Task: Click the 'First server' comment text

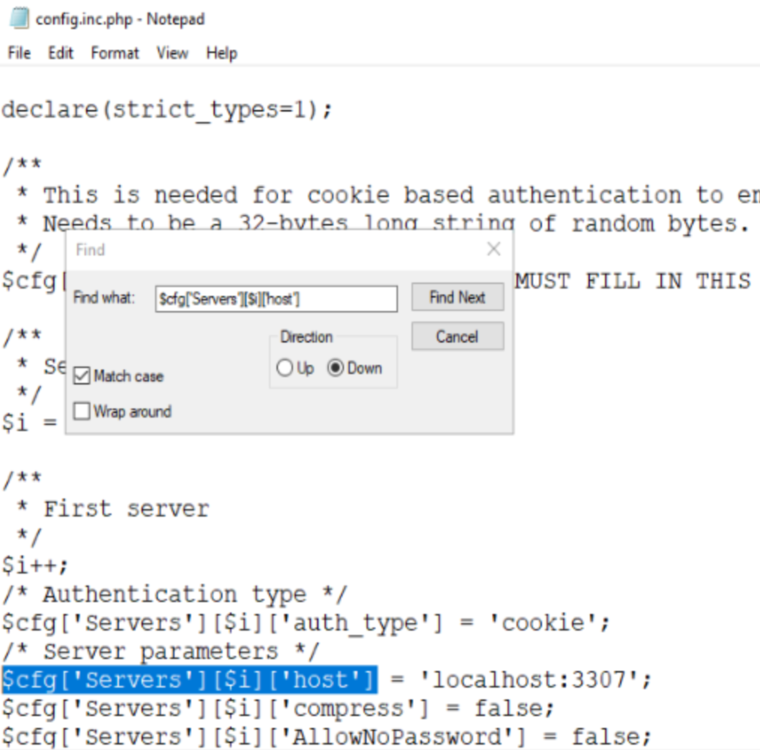Action: (127, 509)
